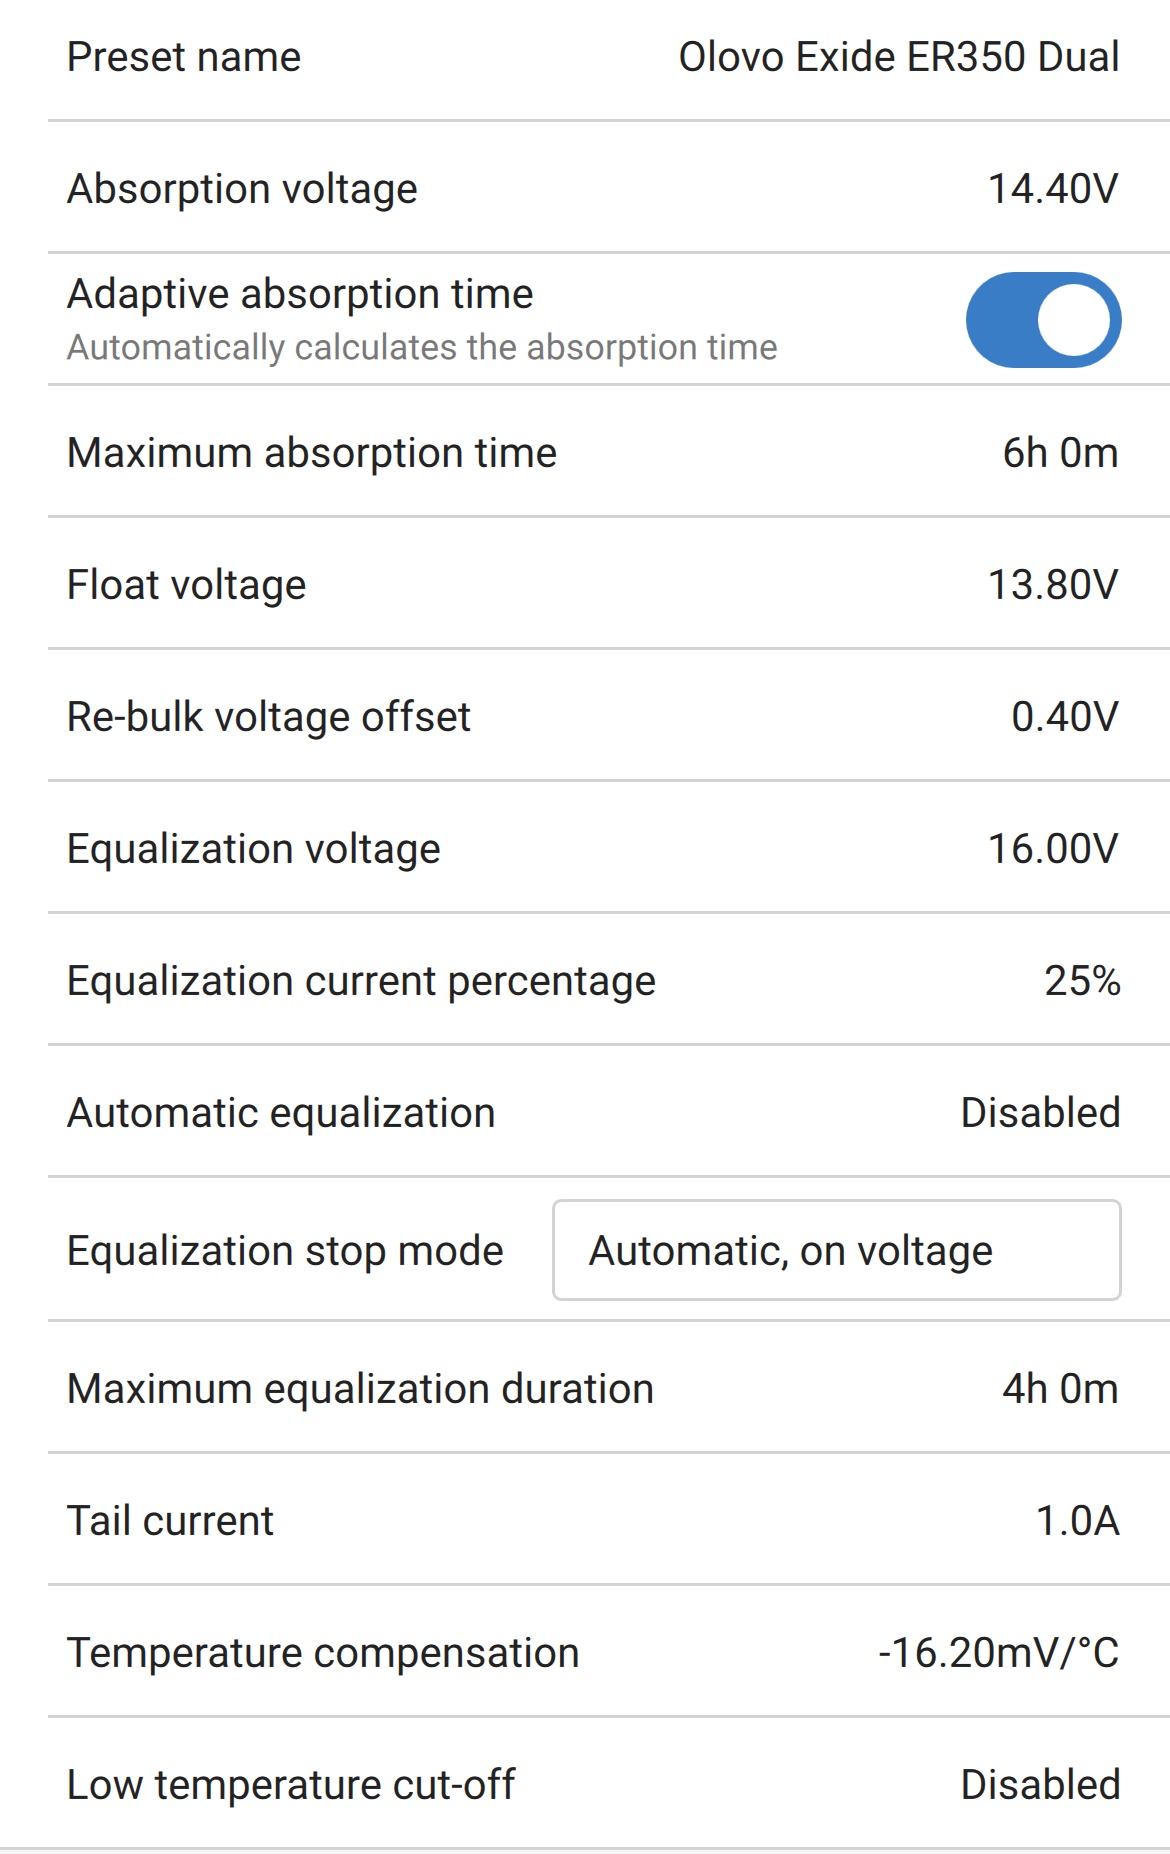Change the 4h 0m maximum equalization duration value
This screenshot has width=1170, height=1854.
tap(1060, 1389)
